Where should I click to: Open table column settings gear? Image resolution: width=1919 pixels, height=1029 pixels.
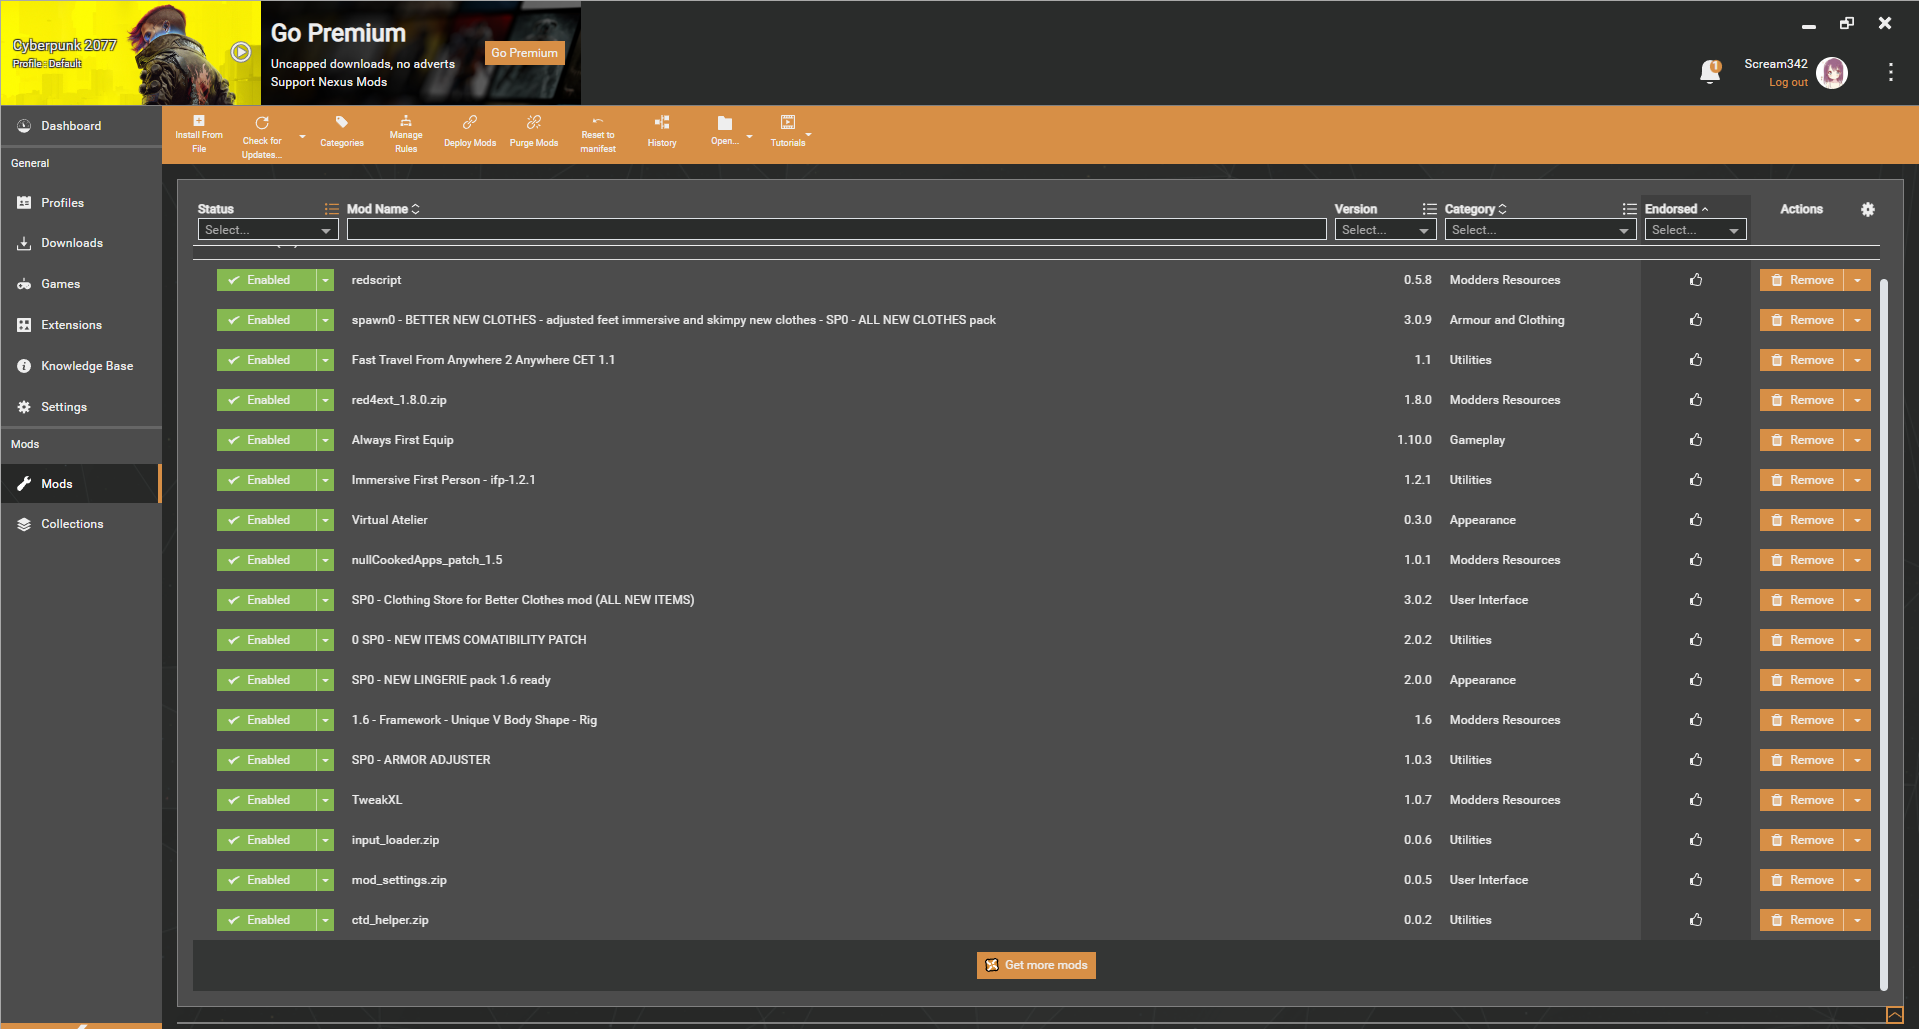tap(1868, 209)
